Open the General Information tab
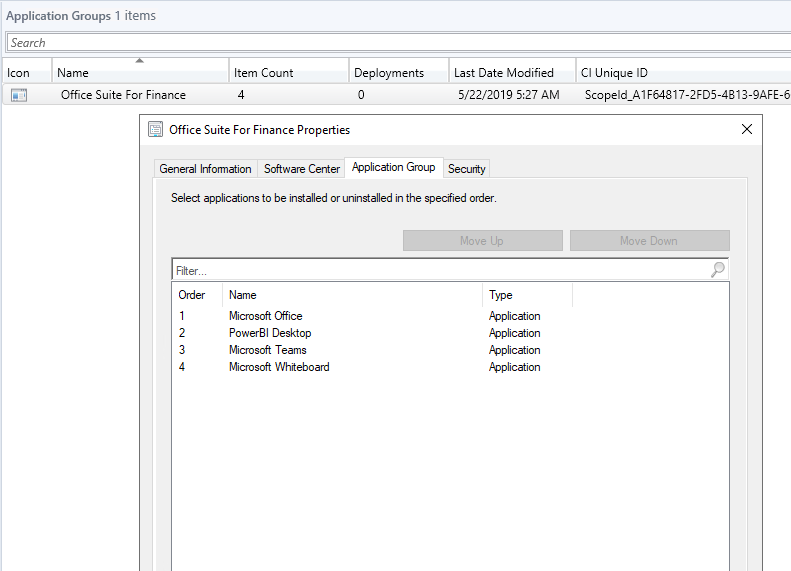Screen dimensions: 791x571 click(x=205, y=168)
